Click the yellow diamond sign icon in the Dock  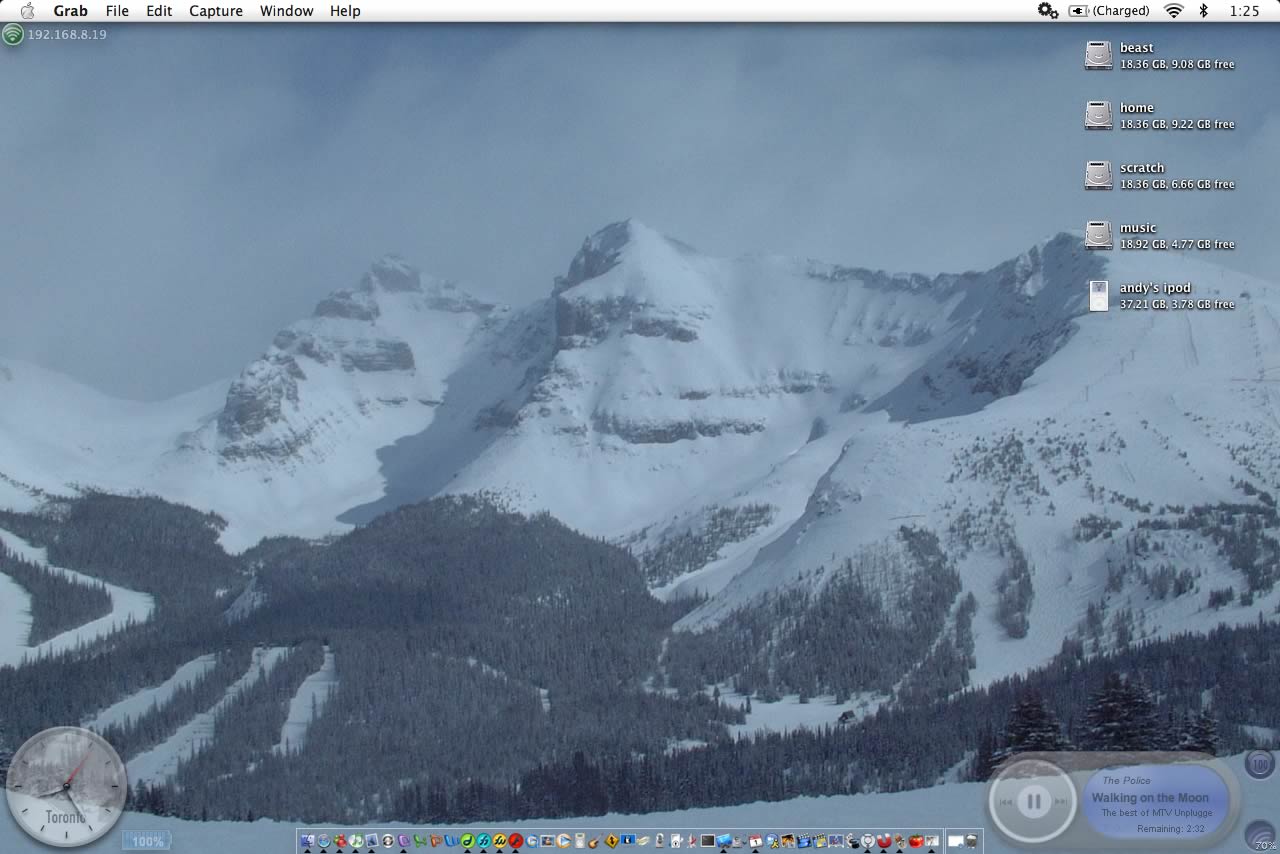[x=611, y=841]
